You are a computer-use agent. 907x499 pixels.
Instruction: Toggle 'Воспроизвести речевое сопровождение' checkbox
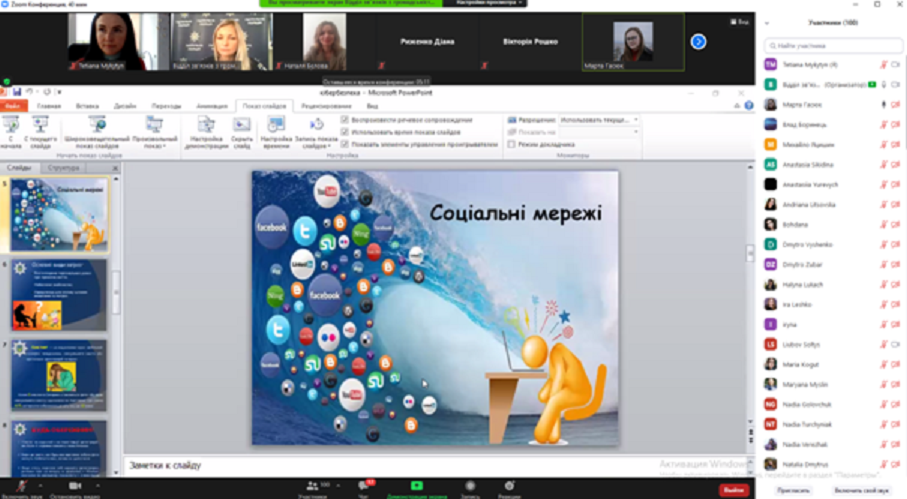pyautogui.click(x=345, y=120)
